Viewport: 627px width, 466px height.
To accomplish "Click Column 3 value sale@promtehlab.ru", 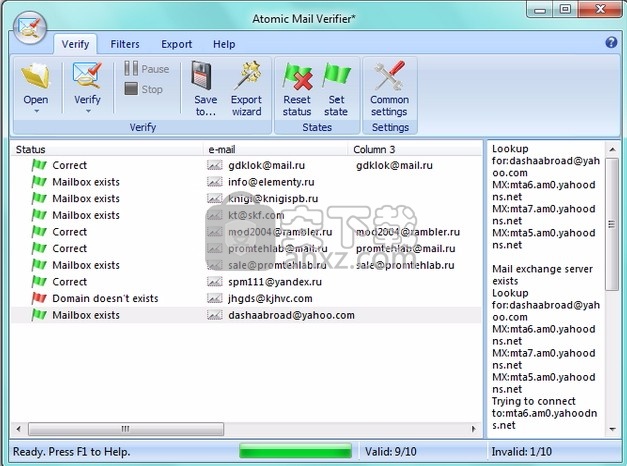I will tap(405, 265).
